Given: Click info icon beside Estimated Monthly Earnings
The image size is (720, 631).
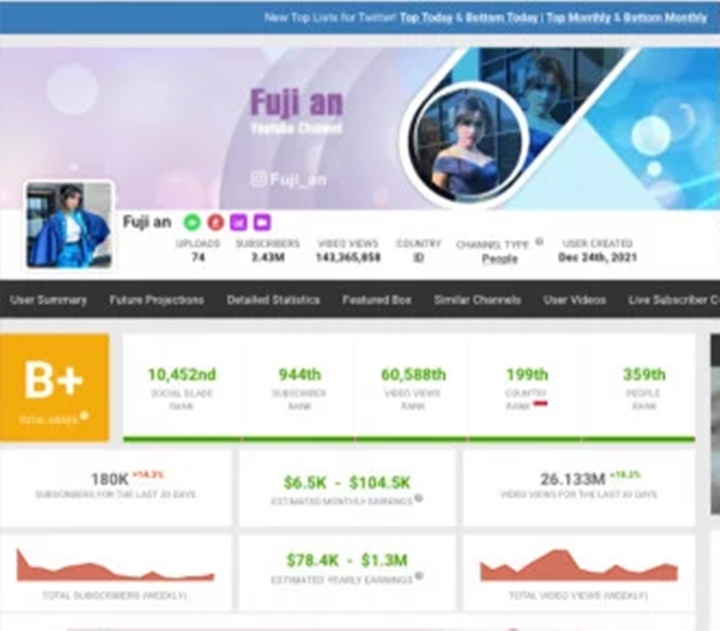Looking at the screenshot, I should click(419, 498).
